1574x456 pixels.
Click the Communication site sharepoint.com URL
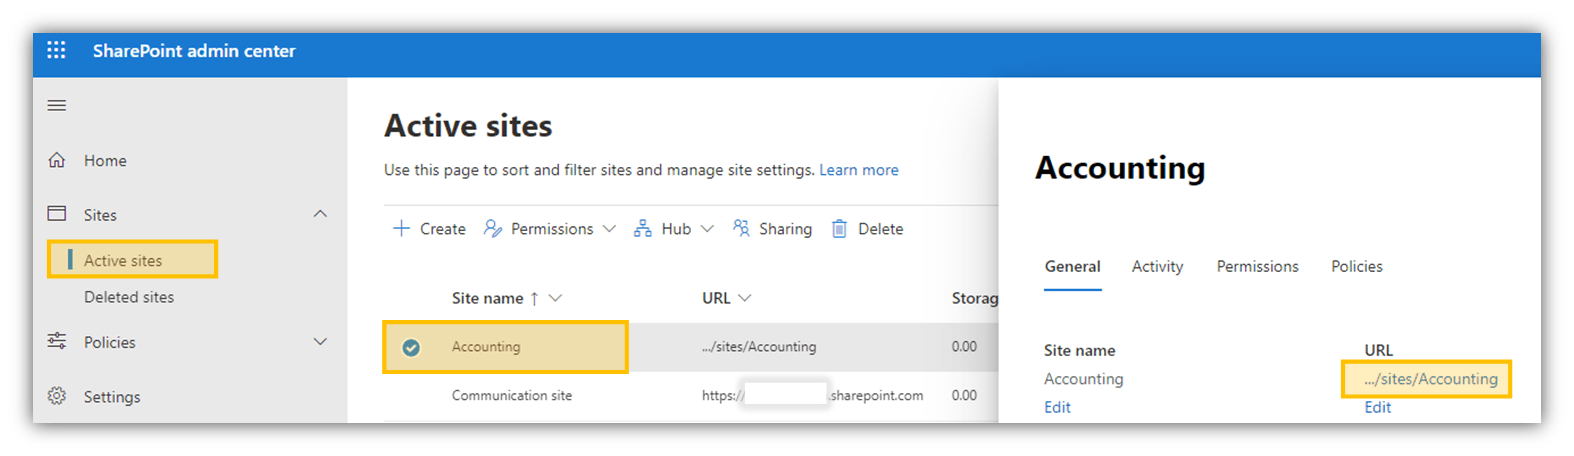(813, 396)
